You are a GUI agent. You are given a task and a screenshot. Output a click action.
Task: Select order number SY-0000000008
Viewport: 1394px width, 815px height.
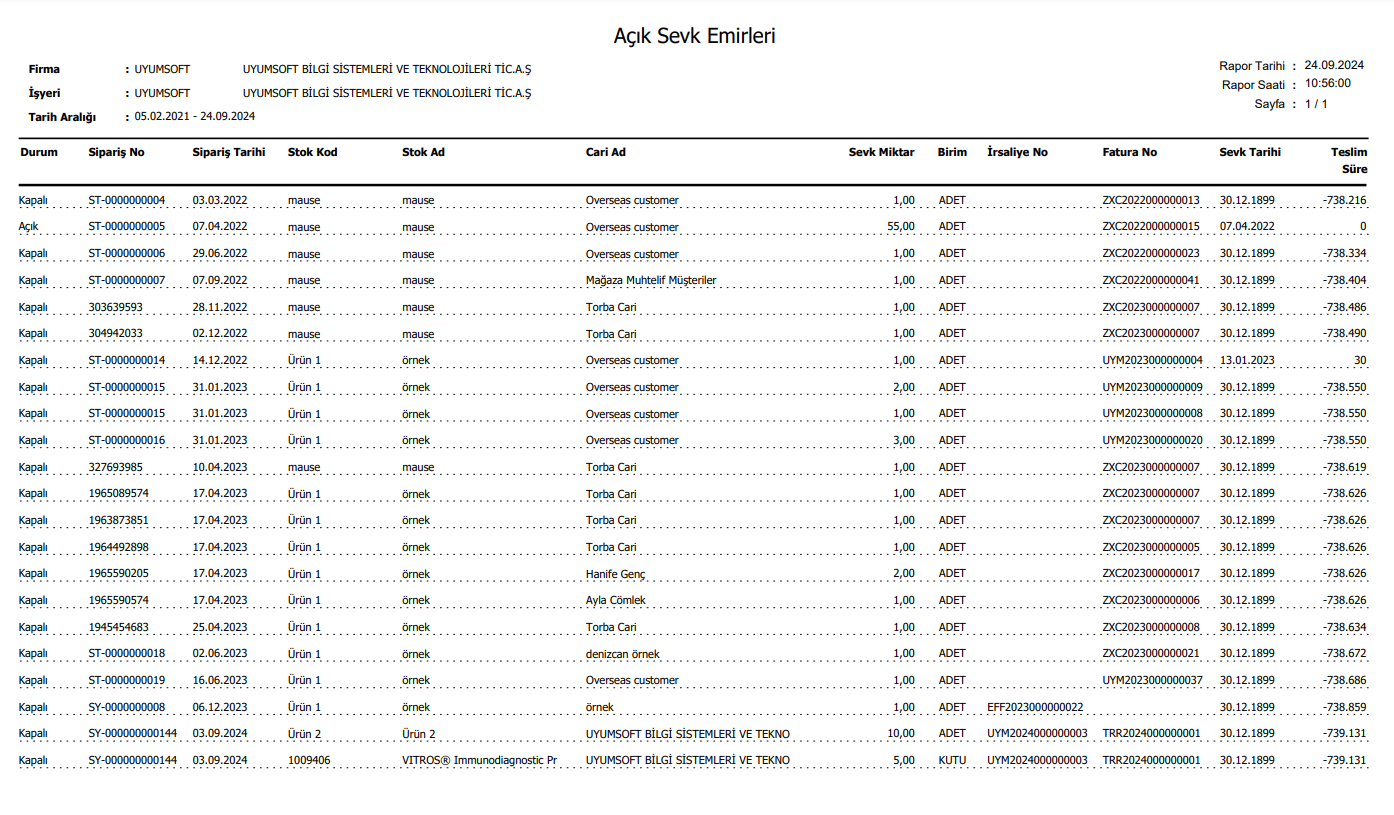tap(127, 707)
